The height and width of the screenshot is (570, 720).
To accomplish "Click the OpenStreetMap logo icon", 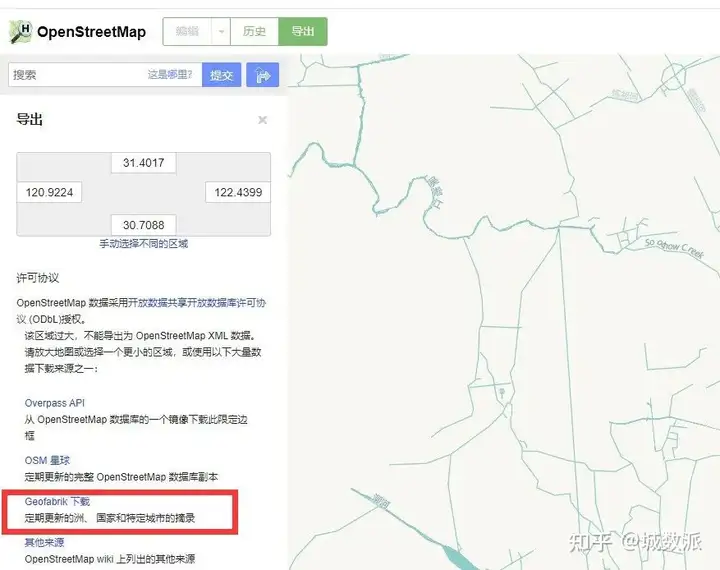I will pyautogui.click(x=21, y=32).
